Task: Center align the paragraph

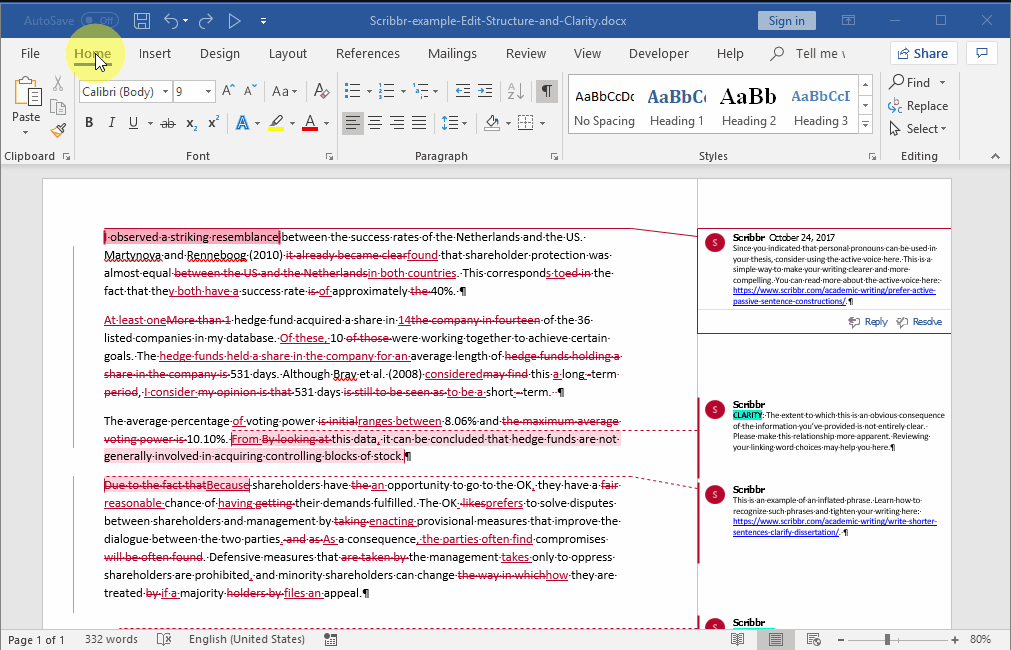Action: tap(375, 123)
